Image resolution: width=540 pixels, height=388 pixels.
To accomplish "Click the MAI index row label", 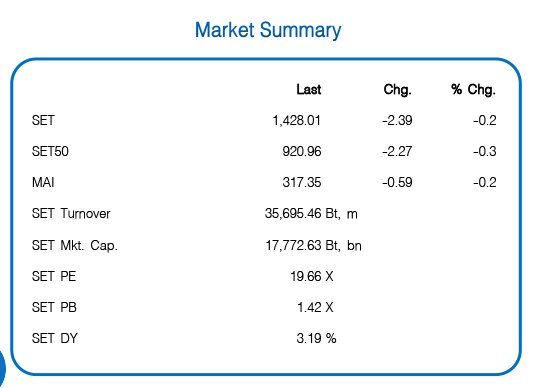I will (x=43, y=182).
